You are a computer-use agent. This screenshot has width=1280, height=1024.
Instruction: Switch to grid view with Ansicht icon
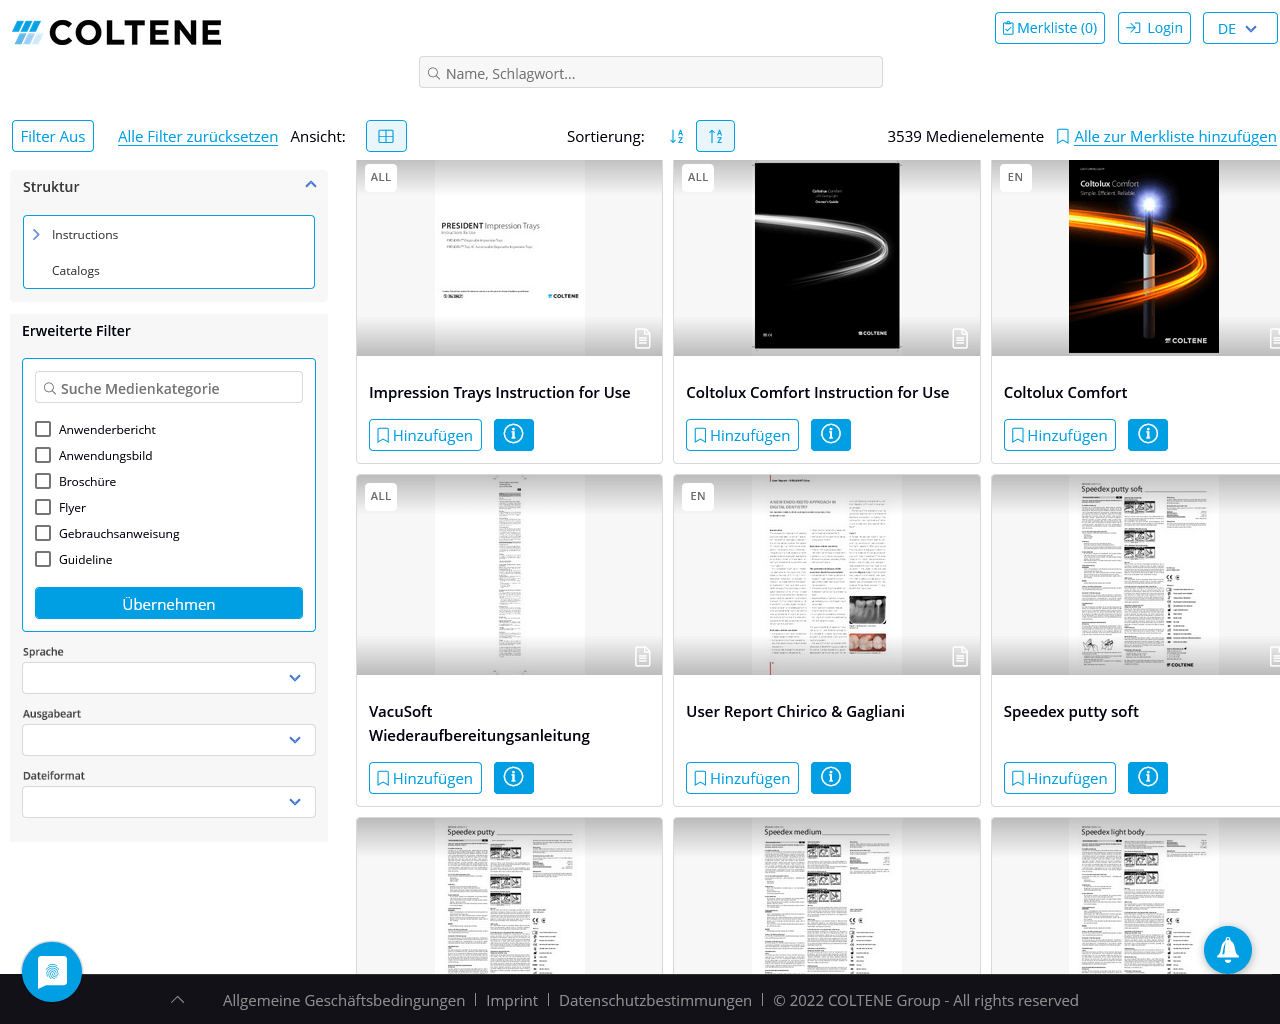click(386, 136)
